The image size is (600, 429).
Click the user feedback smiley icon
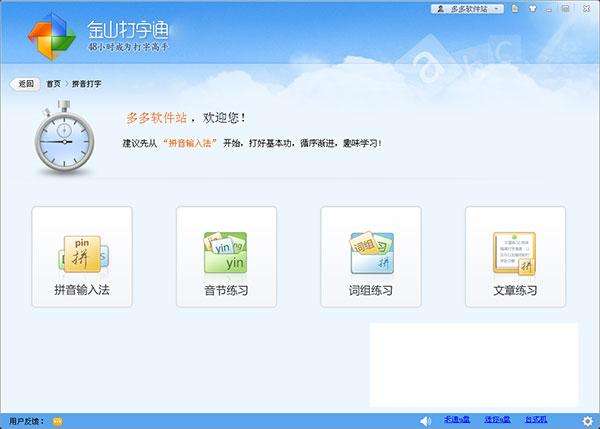pyautogui.click(x=57, y=421)
